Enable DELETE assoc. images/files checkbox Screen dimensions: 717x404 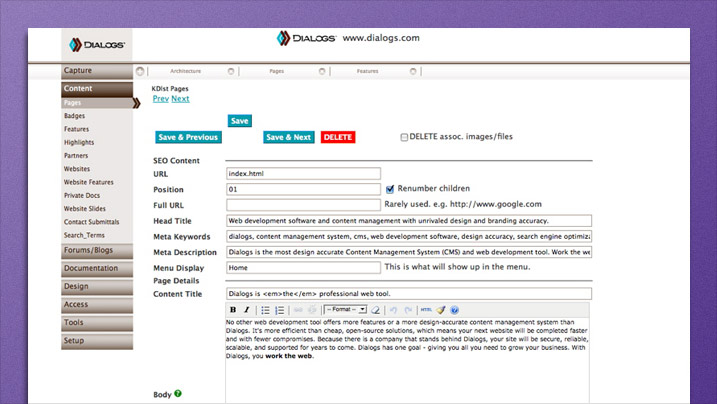click(x=404, y=137)
